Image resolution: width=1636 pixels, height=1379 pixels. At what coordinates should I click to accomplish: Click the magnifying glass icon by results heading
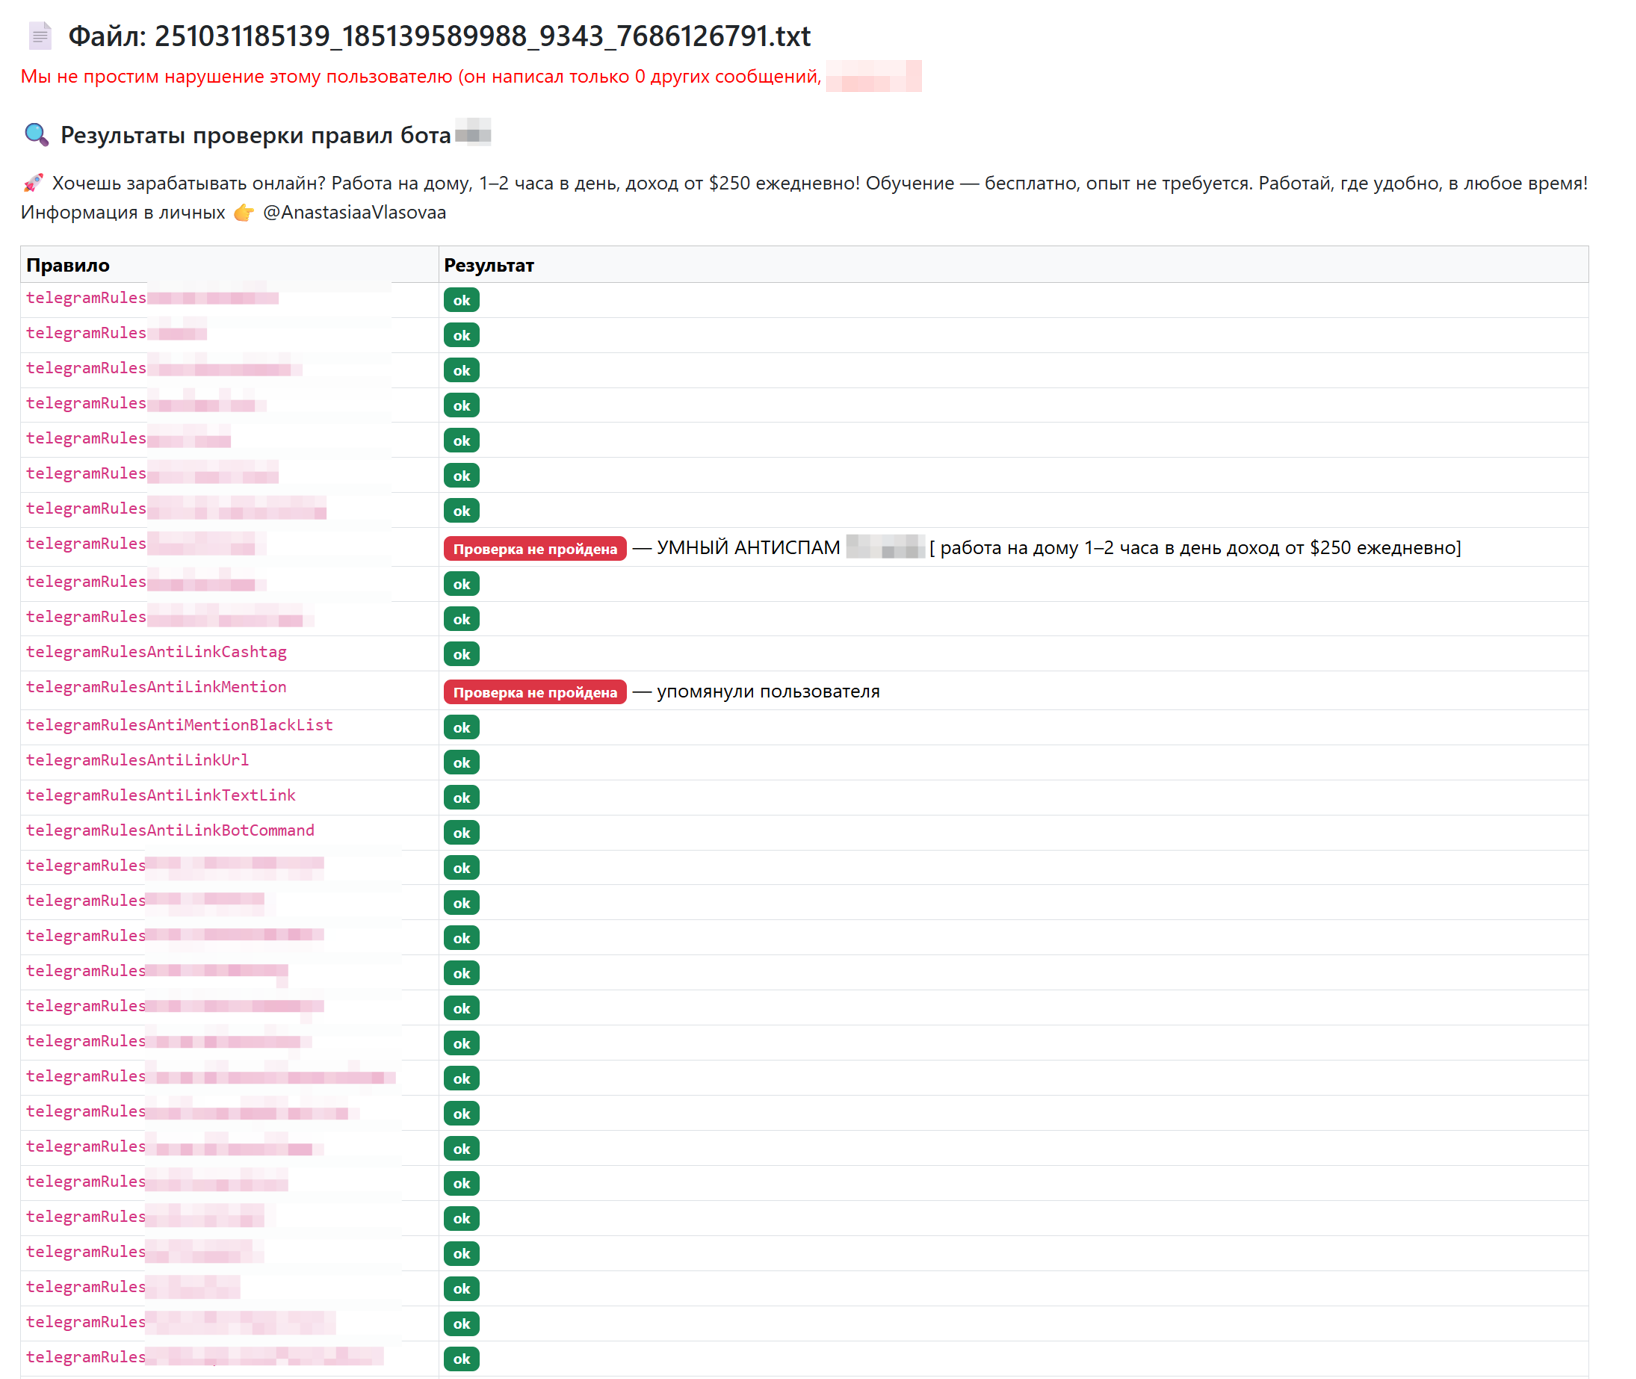pos(36,135)
